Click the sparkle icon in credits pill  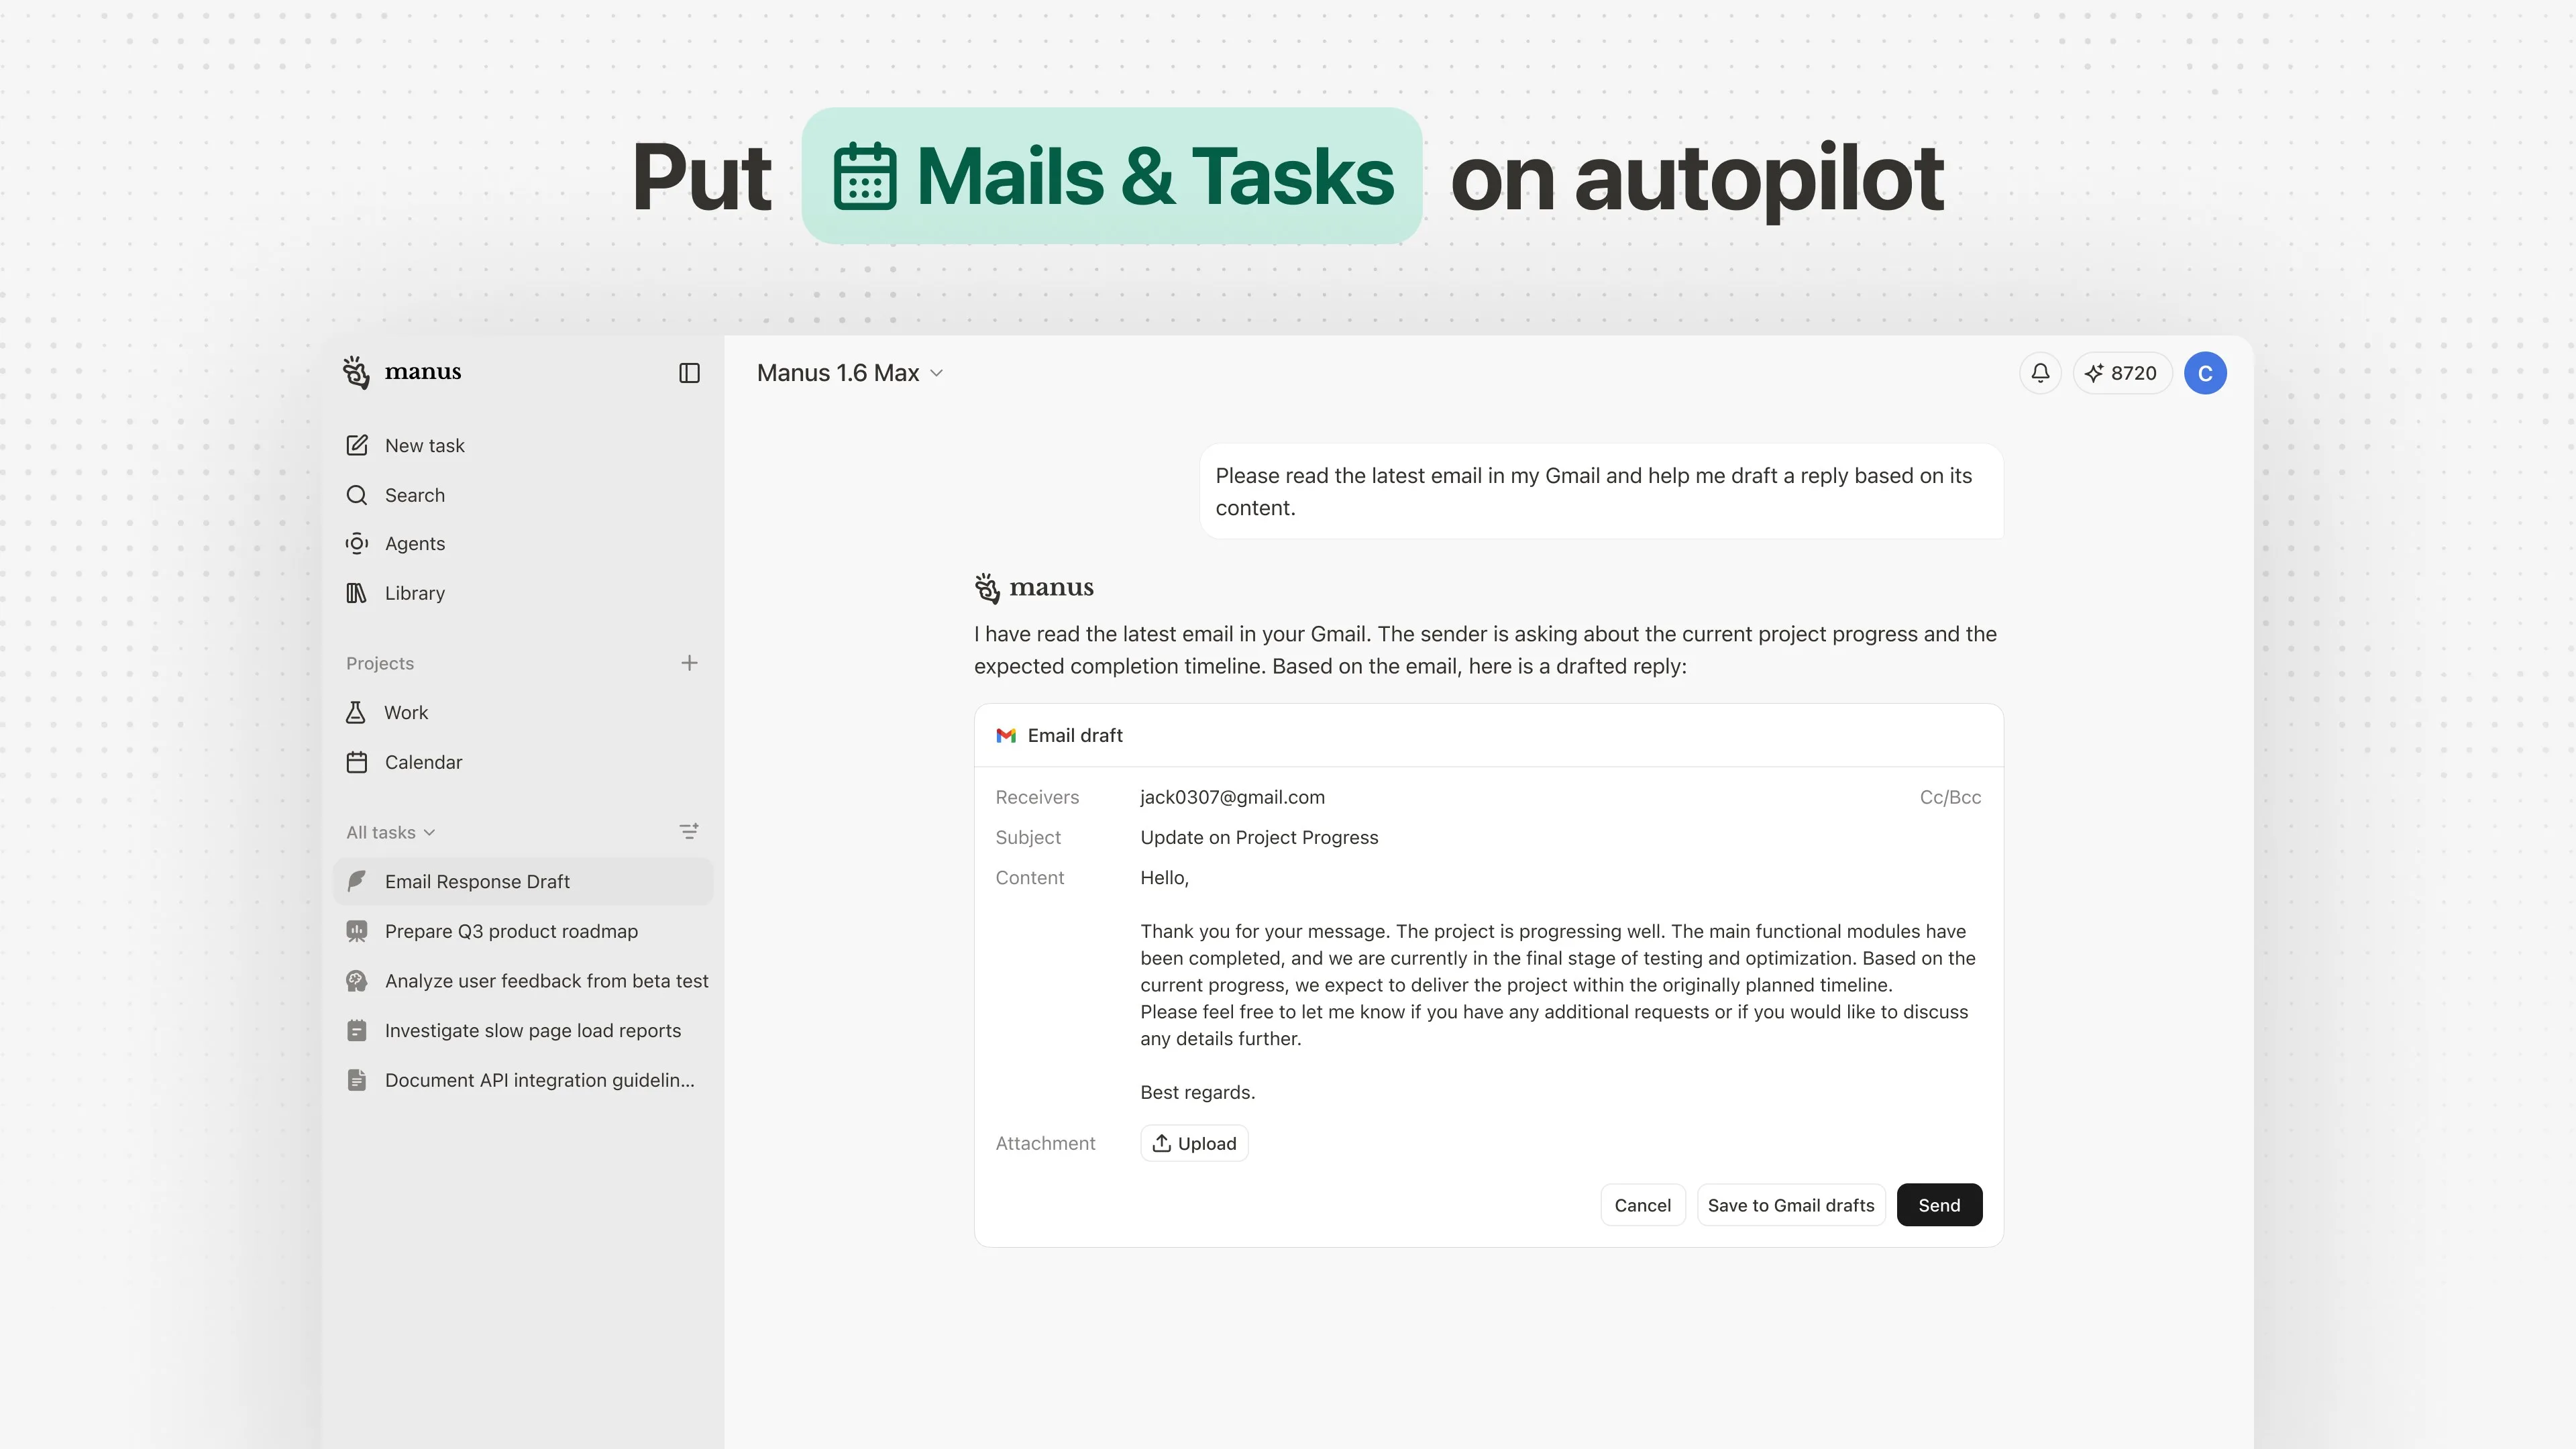click(x=2094, y=373)
